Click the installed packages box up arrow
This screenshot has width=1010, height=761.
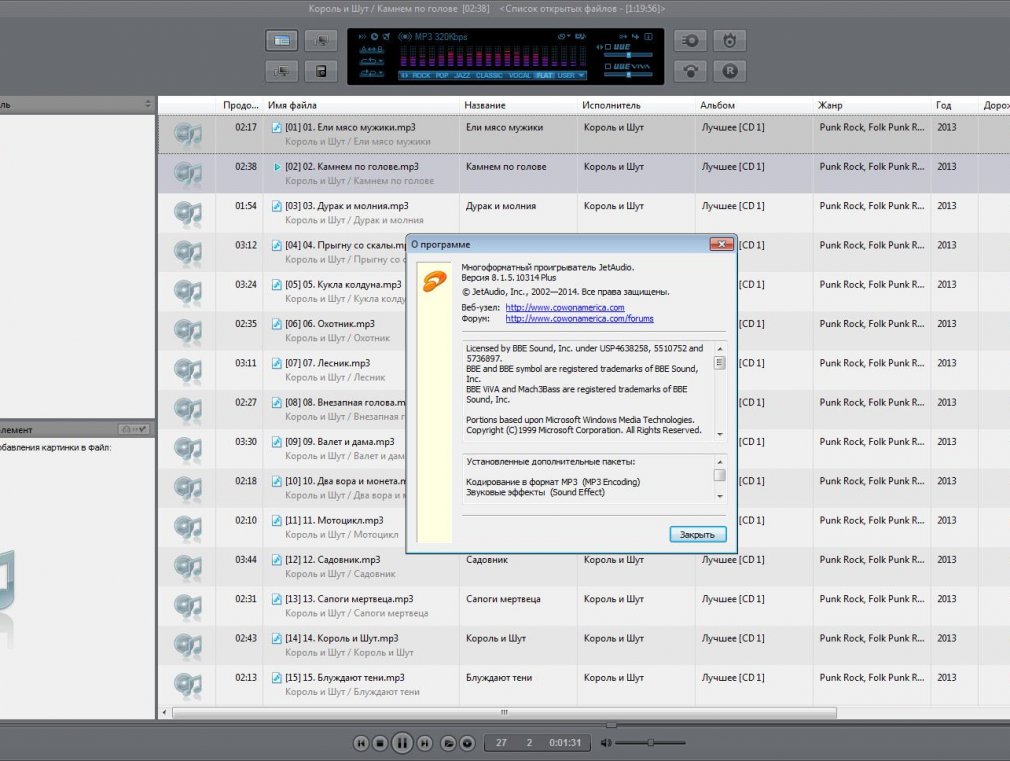coord(720,462)
